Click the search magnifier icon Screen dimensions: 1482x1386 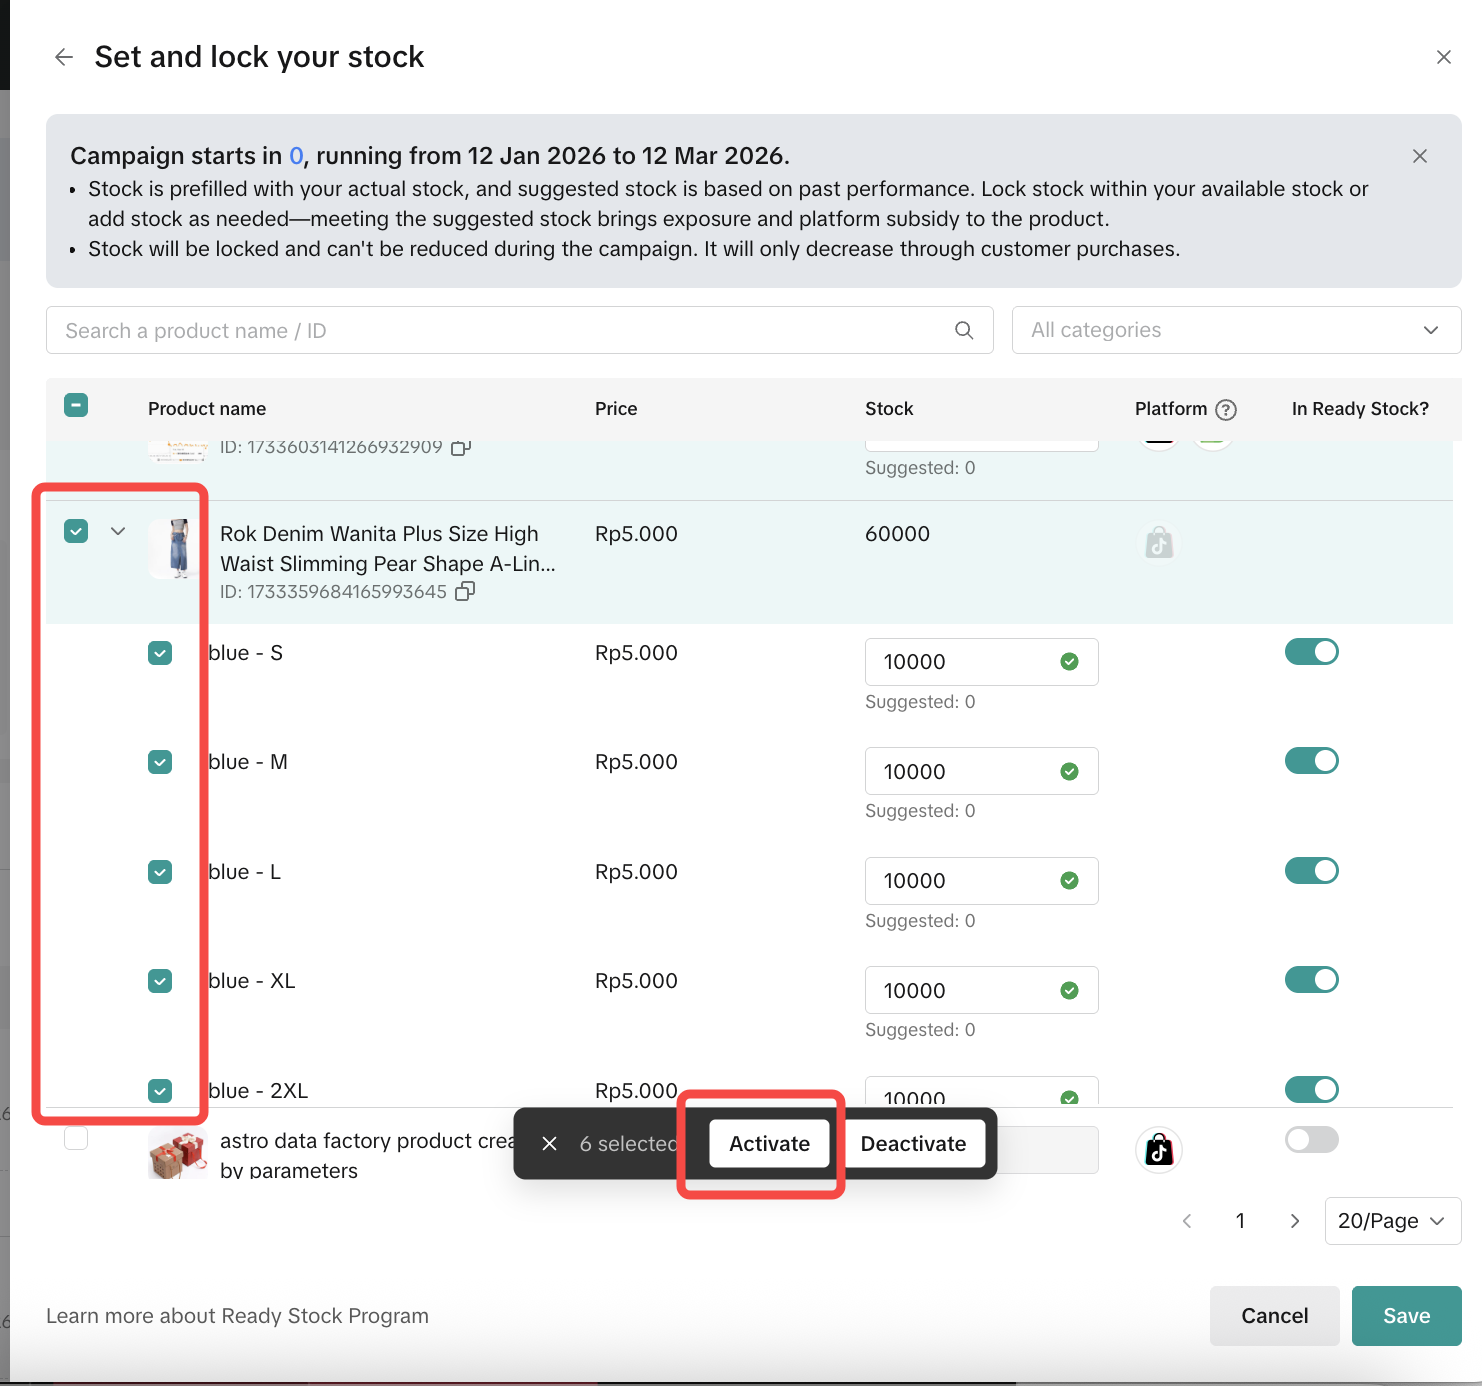coord(964,330)
